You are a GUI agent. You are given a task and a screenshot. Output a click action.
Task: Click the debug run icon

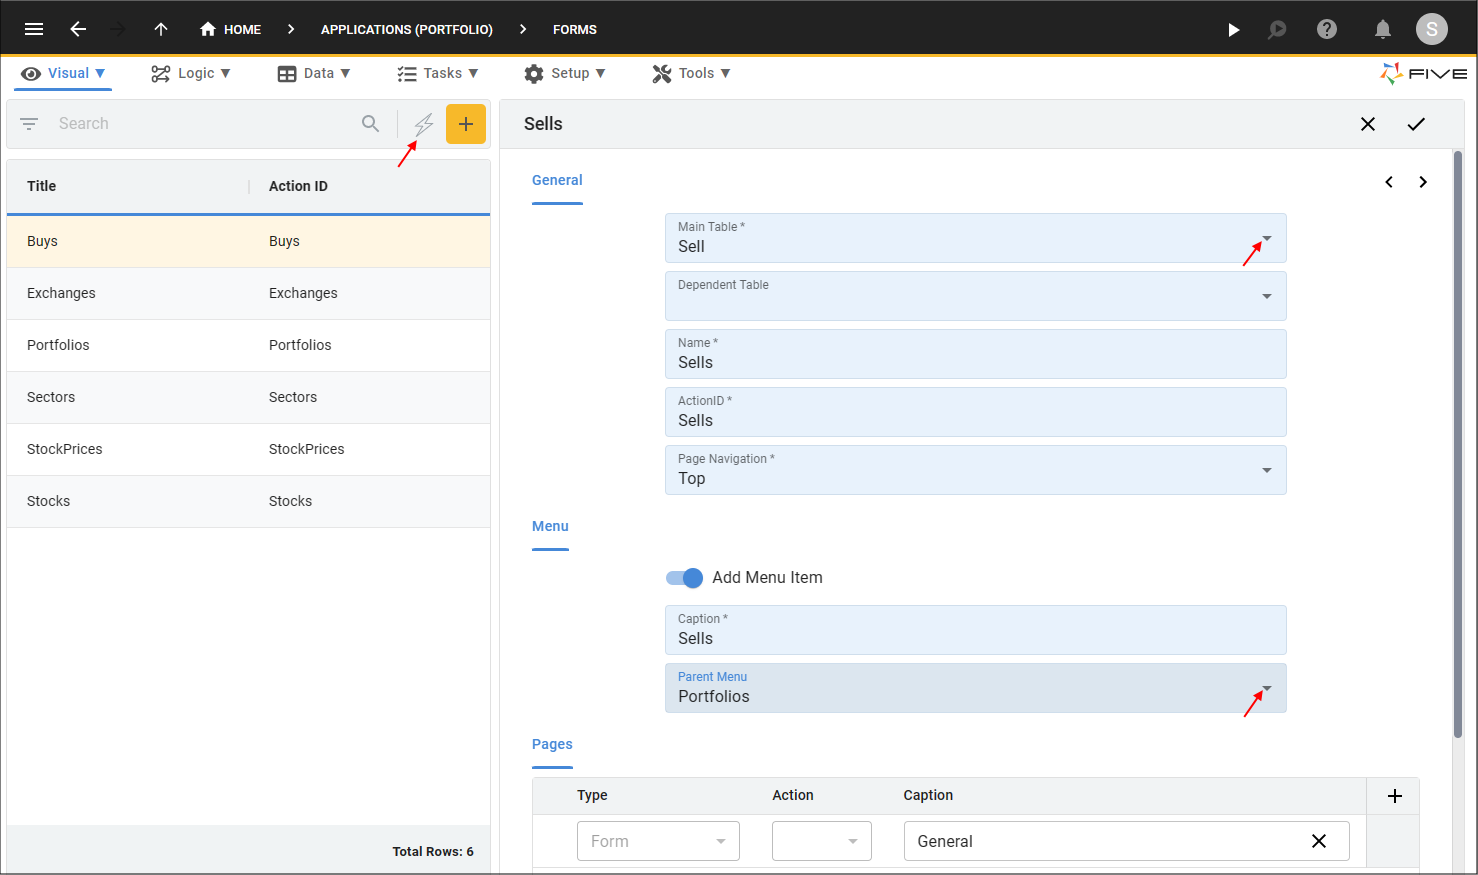click(x=1277, y=29)
